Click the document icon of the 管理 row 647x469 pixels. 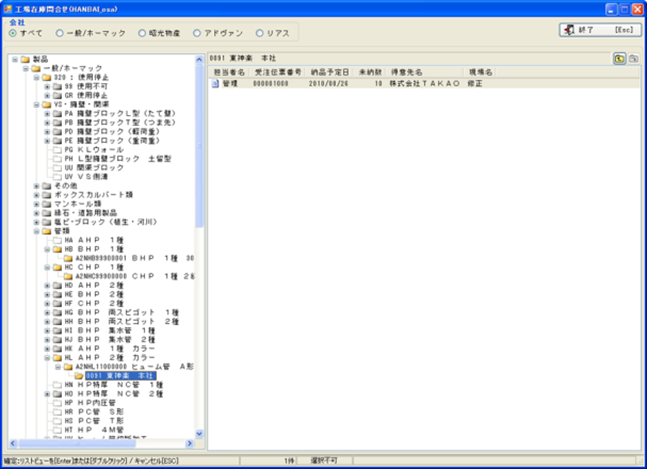(x=215, y=84)
